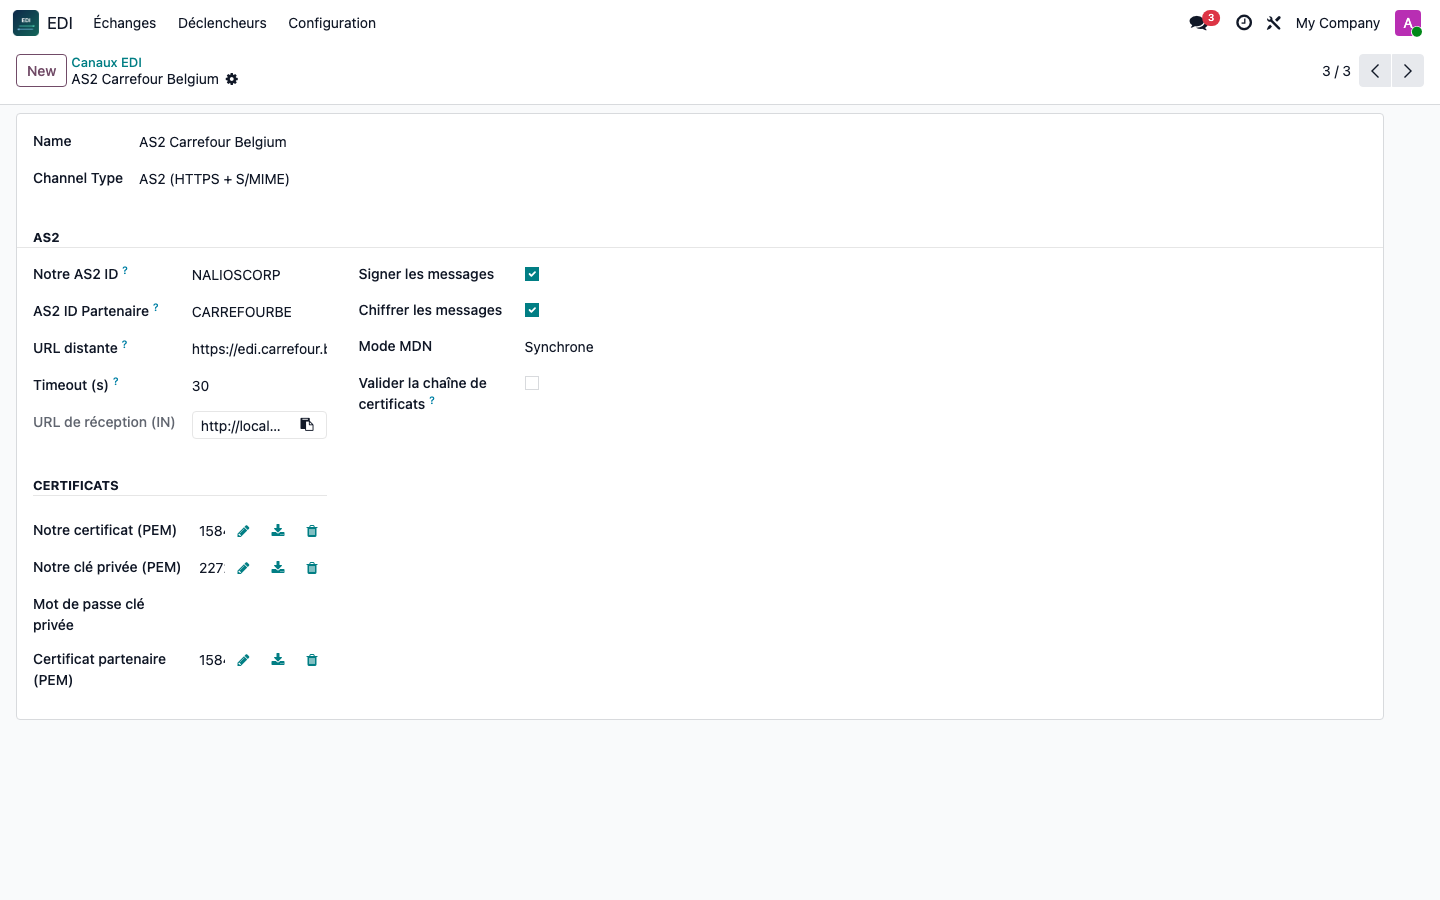
Task: Create a New channel record
Action: click(41, 71)
